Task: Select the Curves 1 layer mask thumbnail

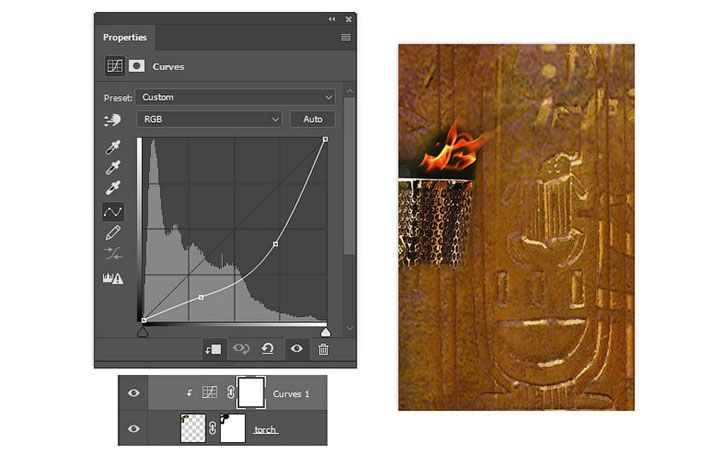Action: click(251, 393)
